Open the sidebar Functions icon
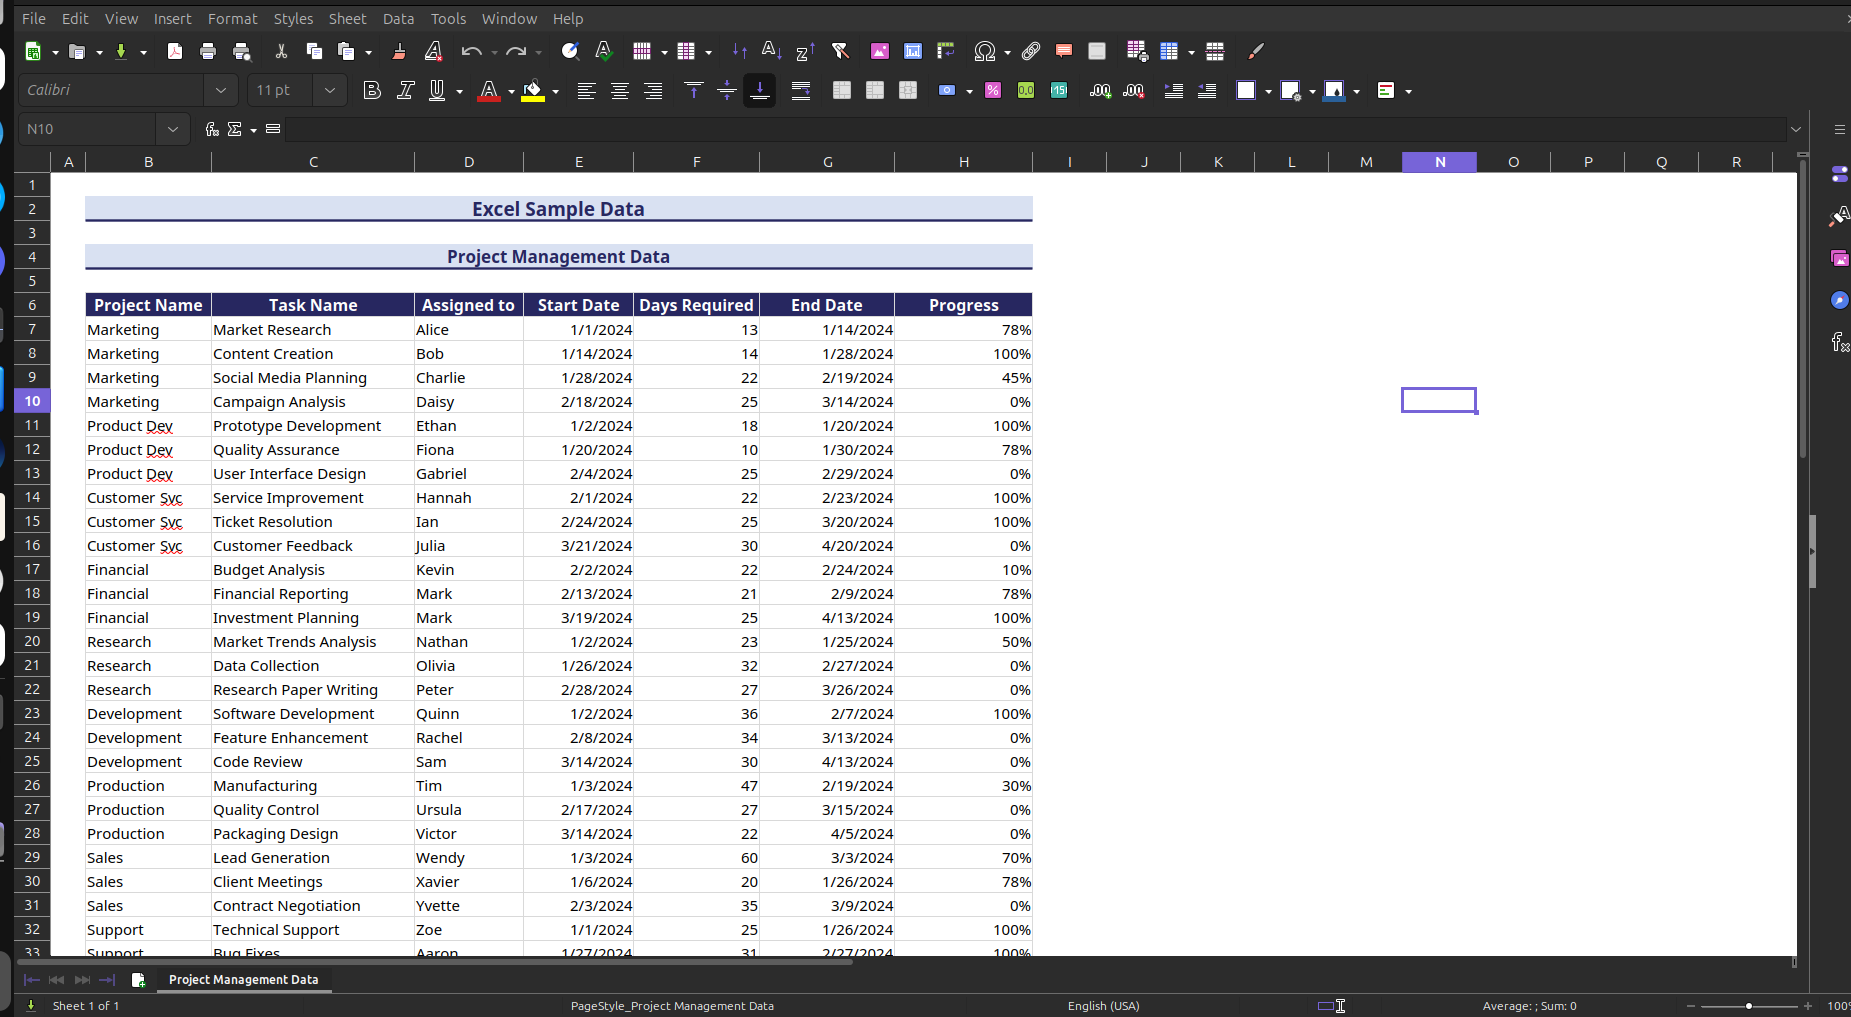Screen dimensions: 1851x1017 (x=1839, y=342)
